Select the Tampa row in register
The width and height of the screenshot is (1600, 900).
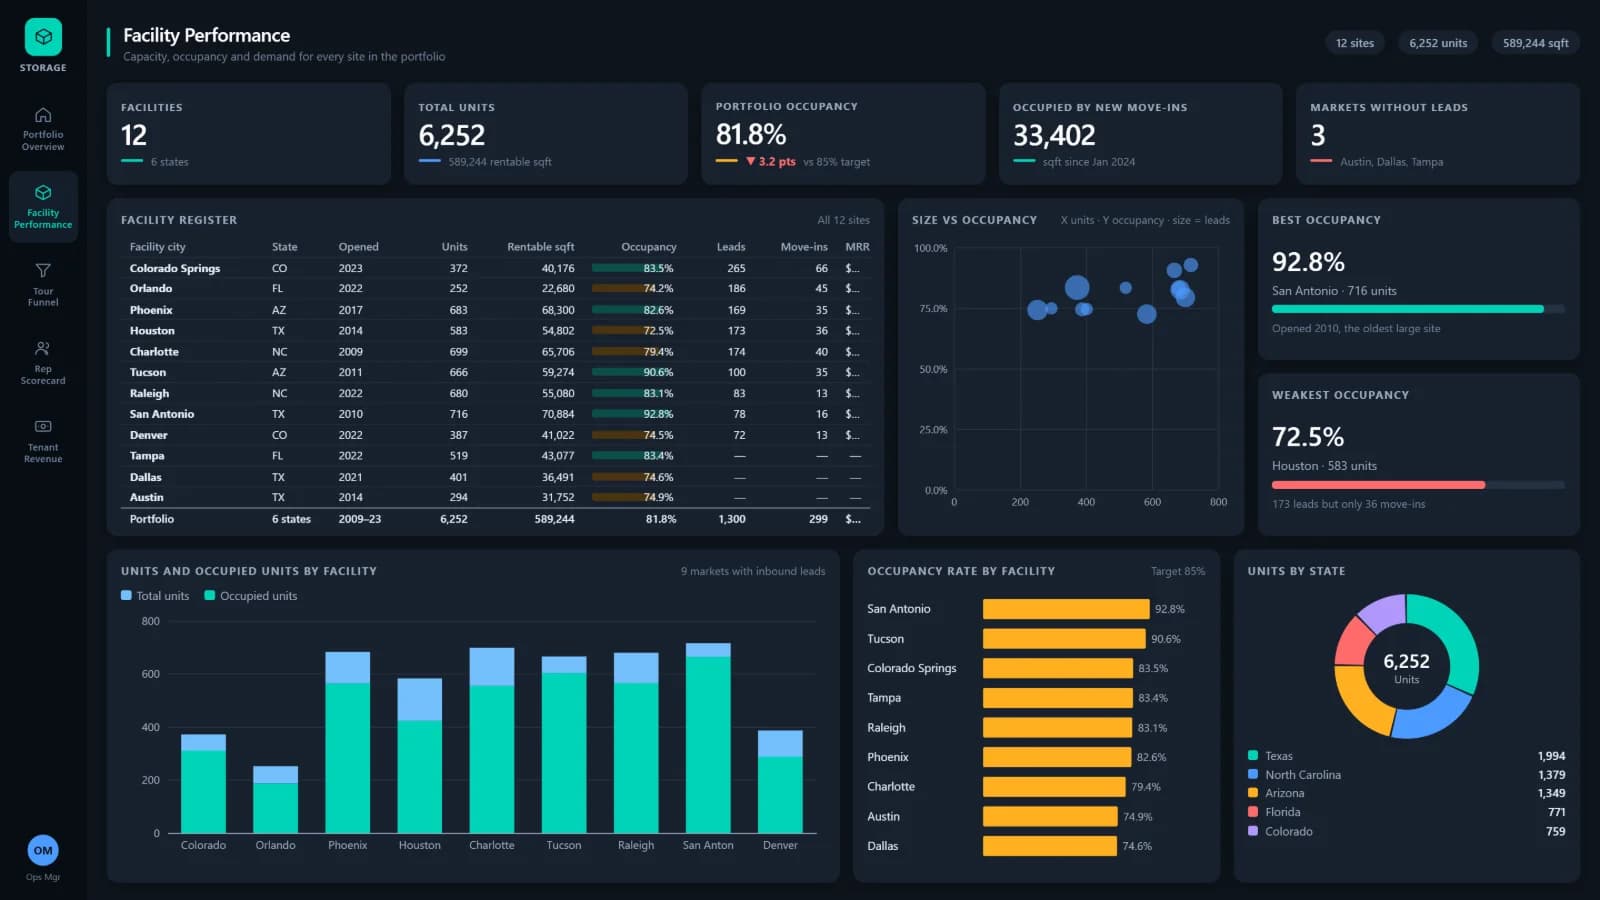[495, 456]
